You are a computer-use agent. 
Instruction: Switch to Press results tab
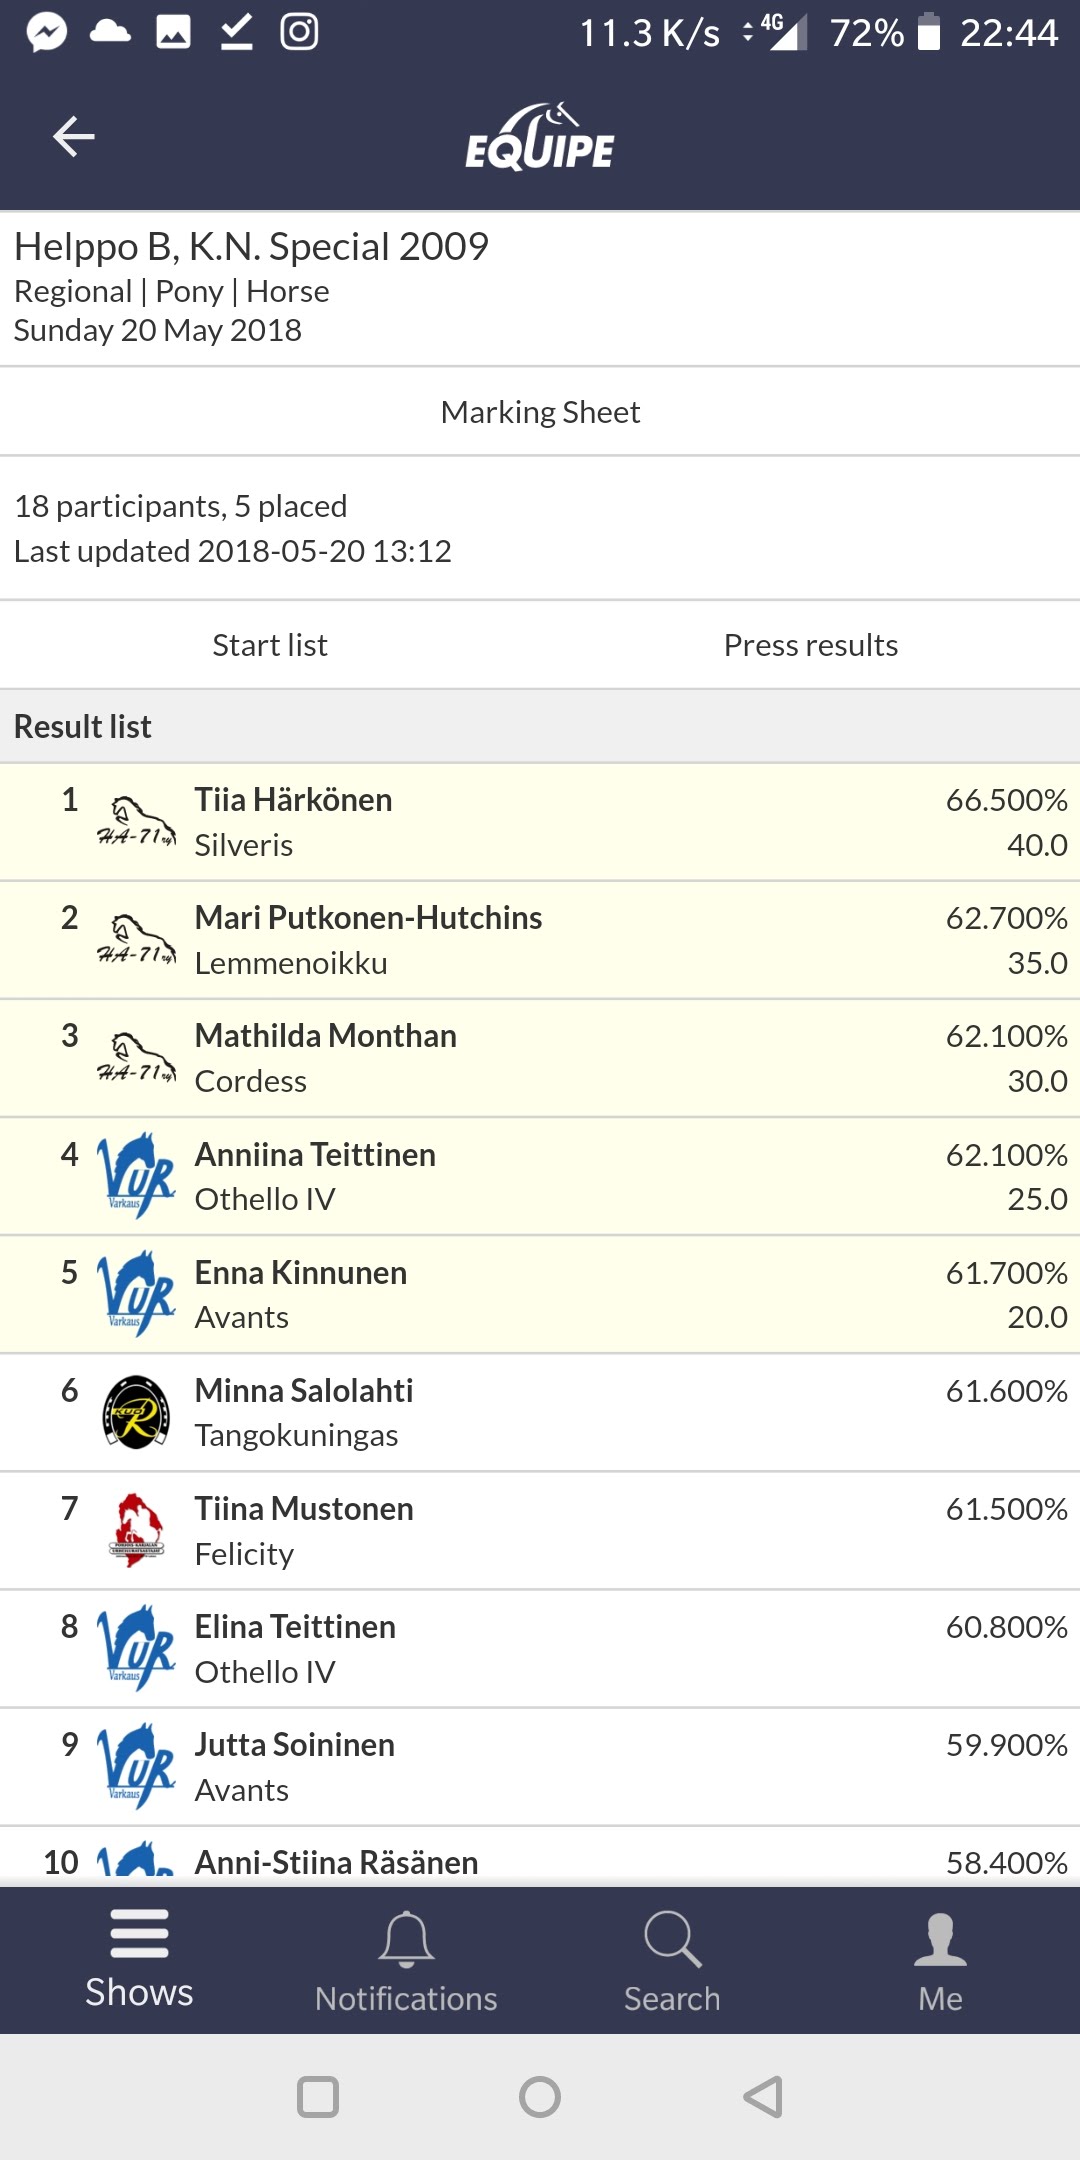coord(810,645)
